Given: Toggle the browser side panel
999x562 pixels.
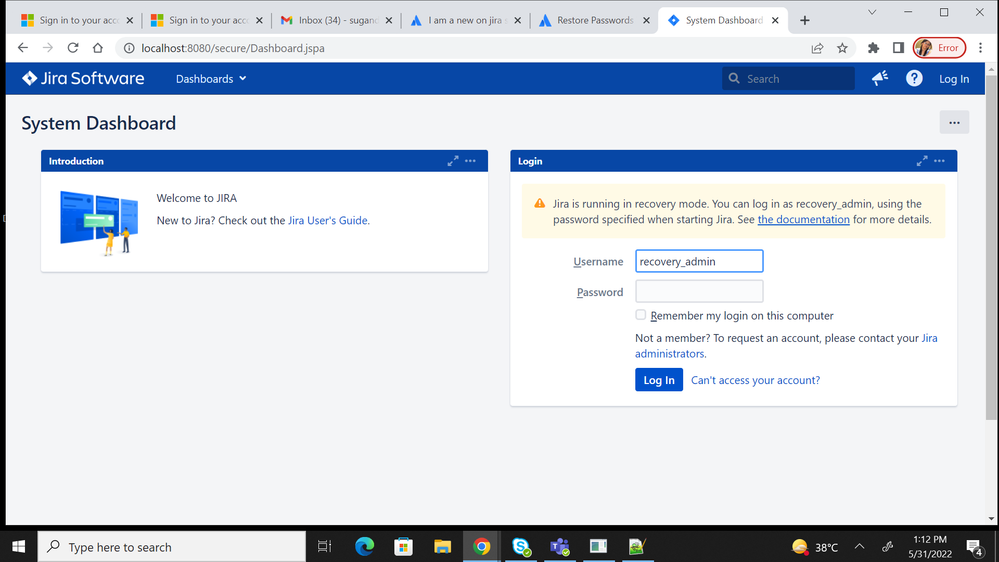Looking at the screenshot, I should pos(898,48).
